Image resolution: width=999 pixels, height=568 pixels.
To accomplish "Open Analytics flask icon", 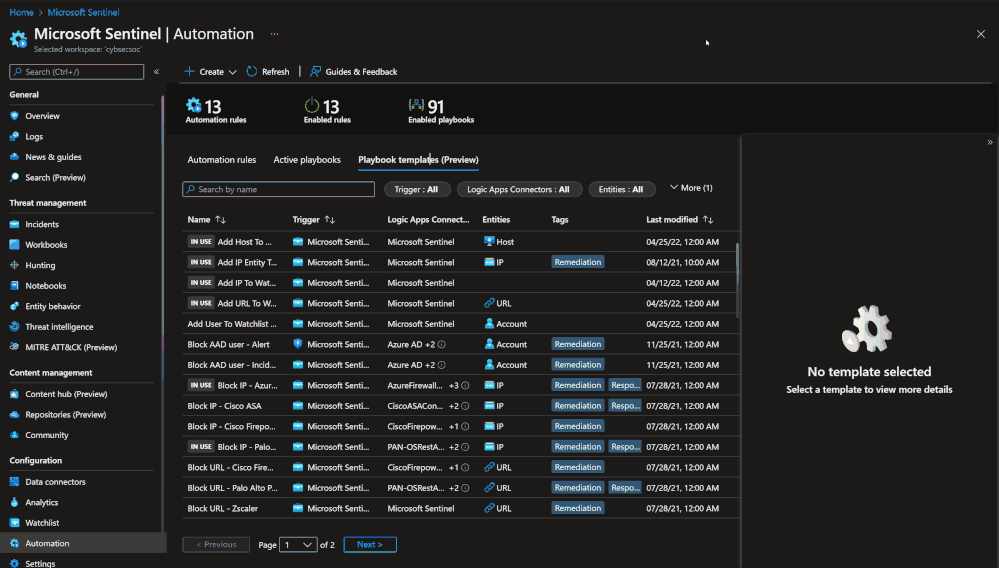I will pyautogui.click(x=15, y=502).
